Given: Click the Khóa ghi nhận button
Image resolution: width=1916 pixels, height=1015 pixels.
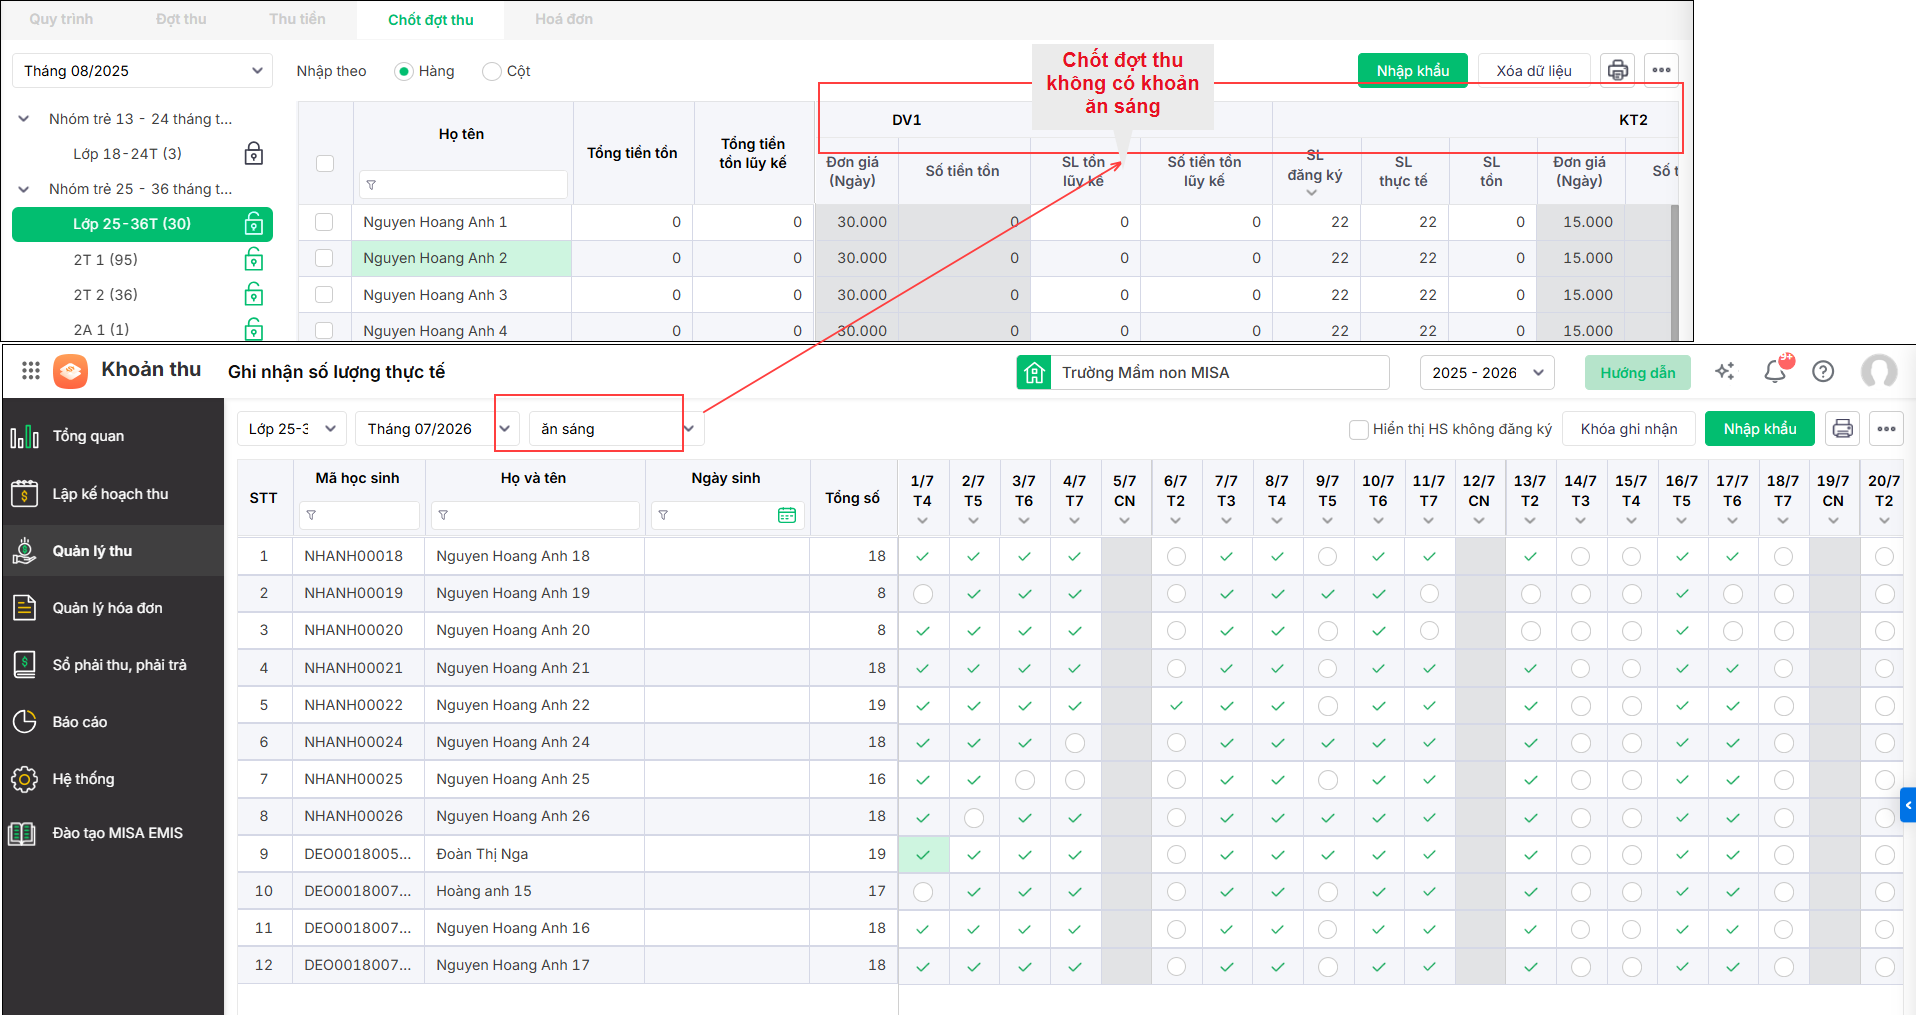Looking at the screenshot, I should pyautogui.click(x=1629, y=429).
